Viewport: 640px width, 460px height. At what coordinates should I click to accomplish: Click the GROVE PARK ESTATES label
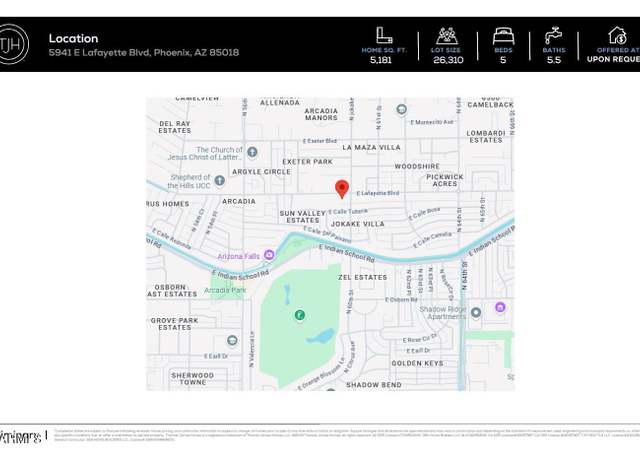point(175,324)
